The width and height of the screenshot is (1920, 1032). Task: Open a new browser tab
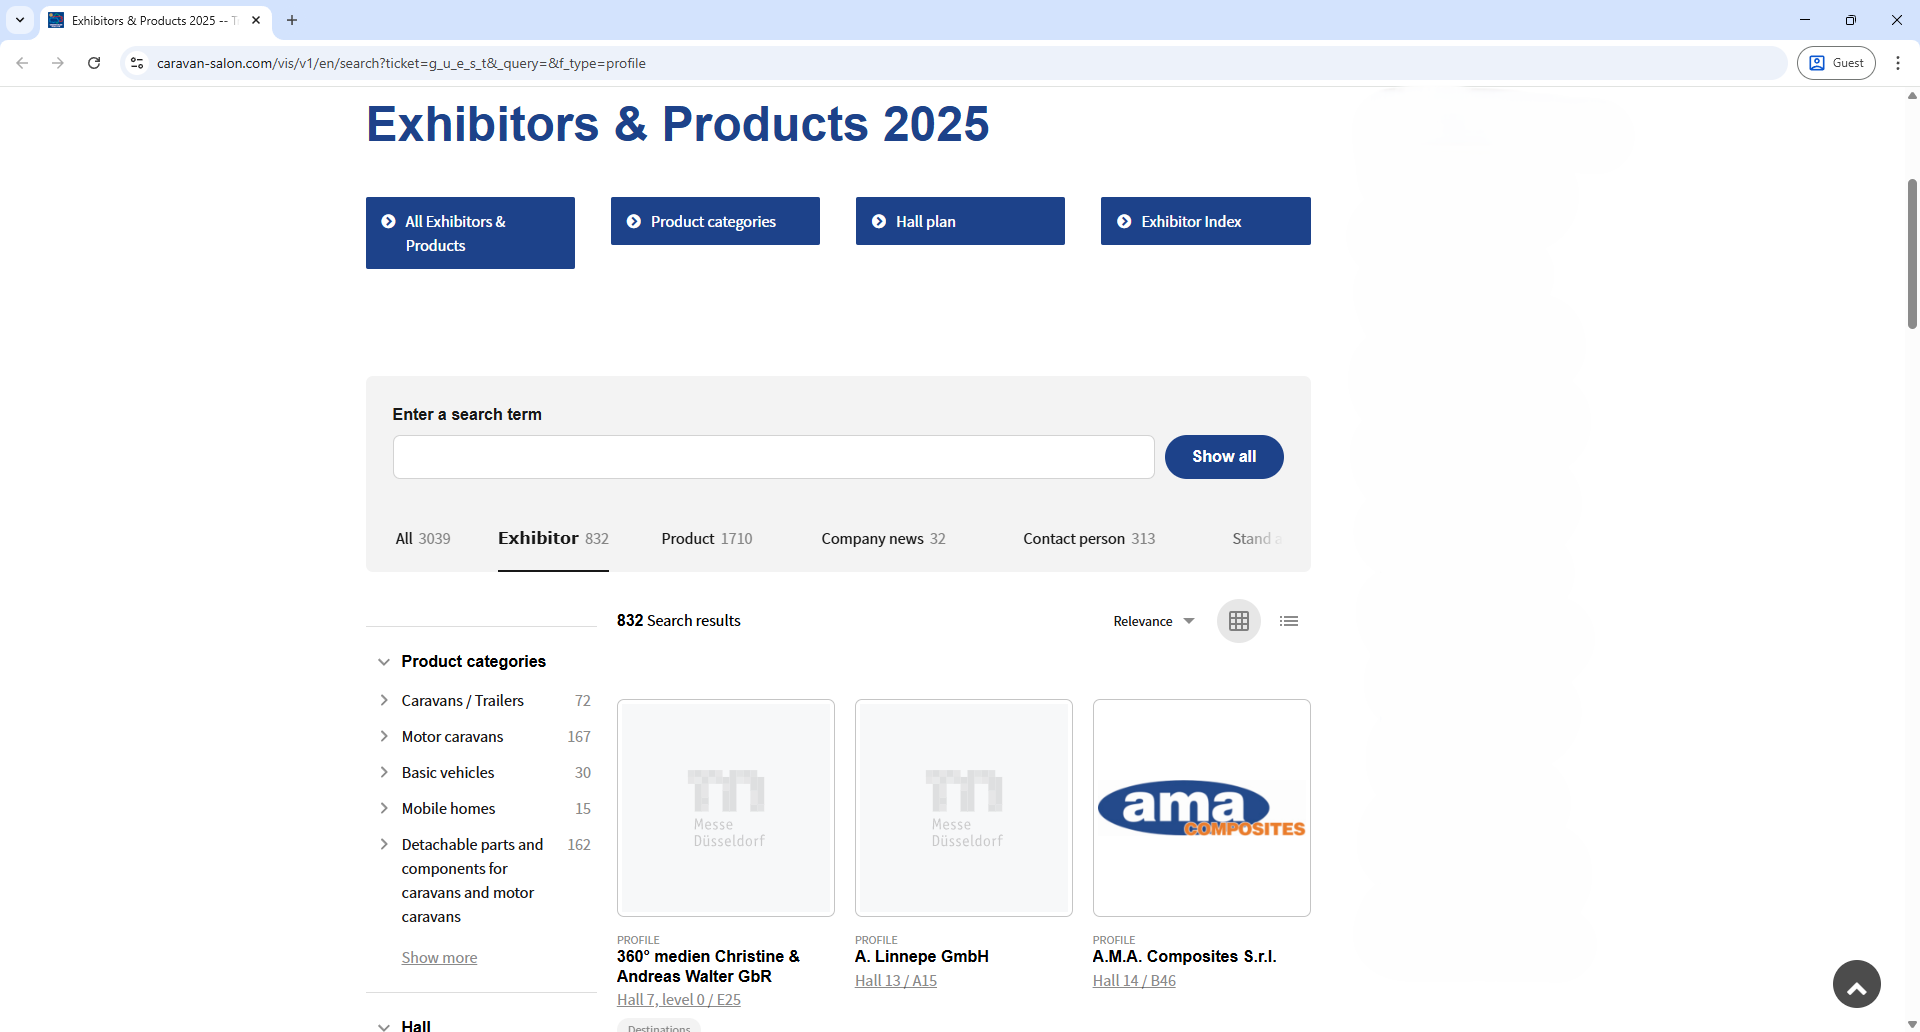(x=291, y=20)
